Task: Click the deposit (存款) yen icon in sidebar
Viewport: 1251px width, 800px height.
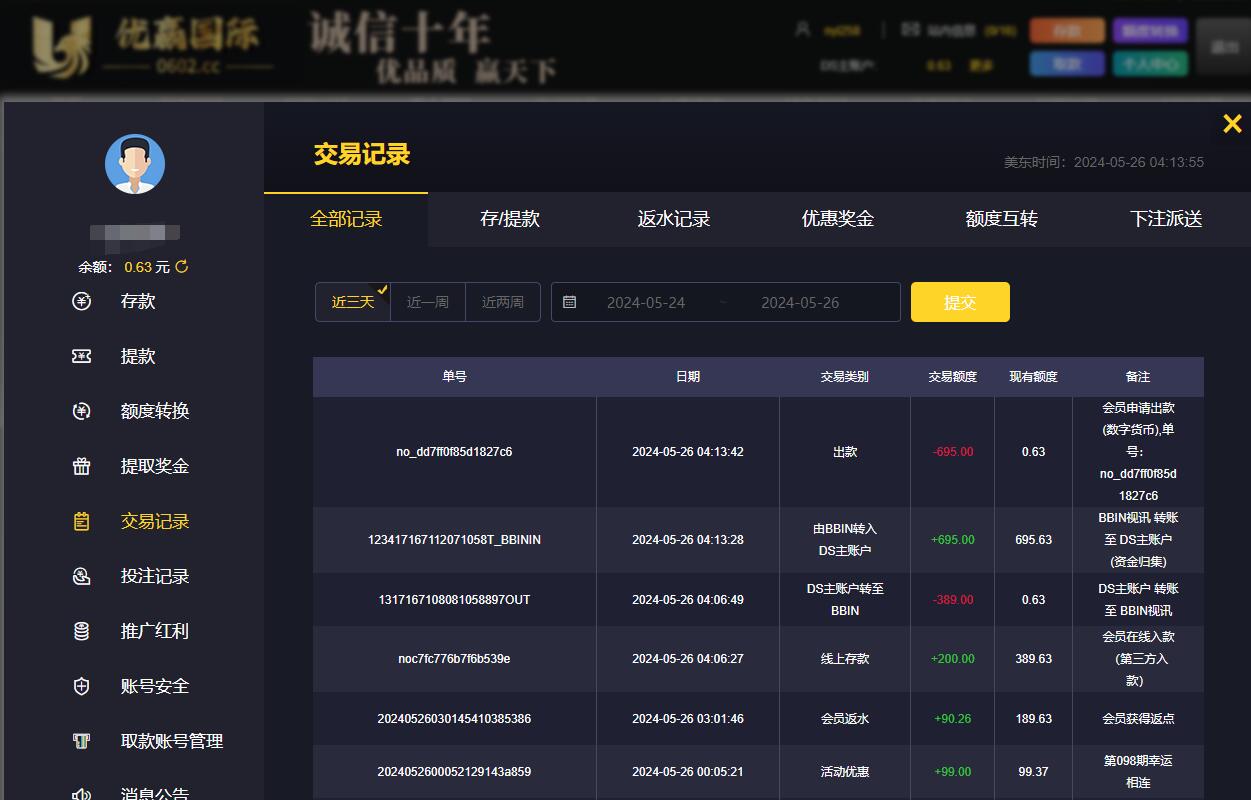Action: 82,301
